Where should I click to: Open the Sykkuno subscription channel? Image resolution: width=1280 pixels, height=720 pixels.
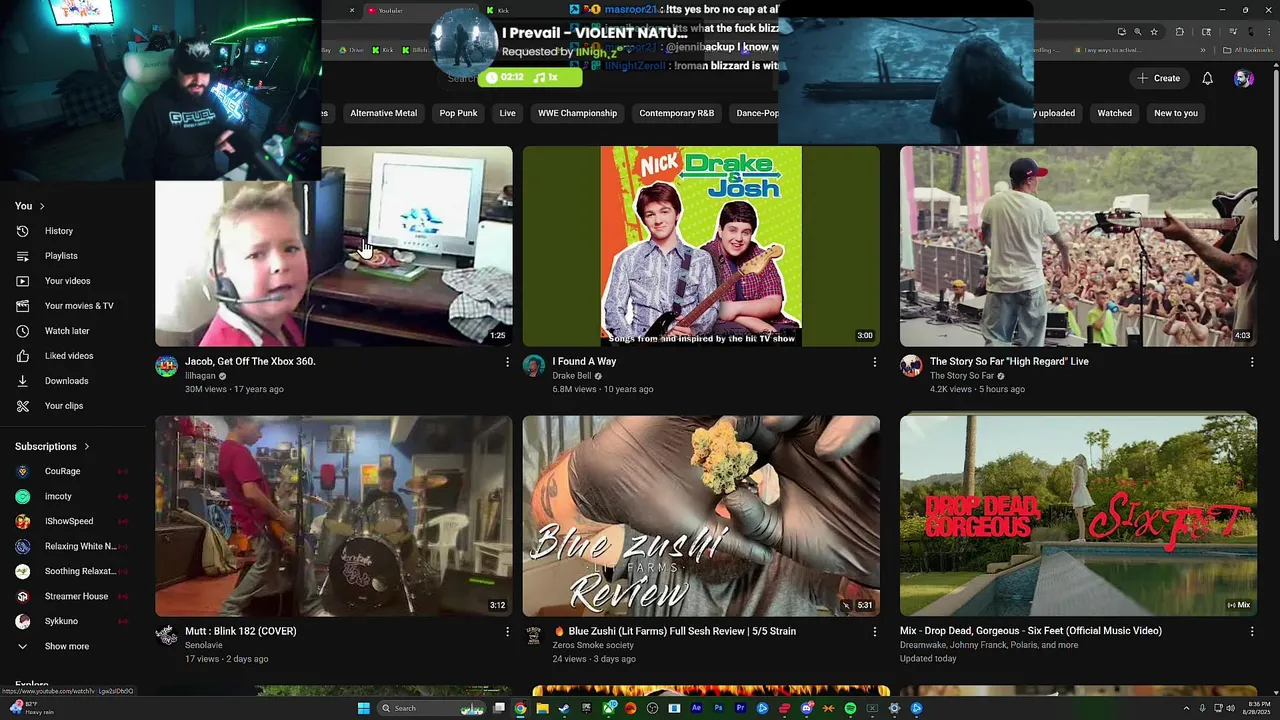[60, 621]
